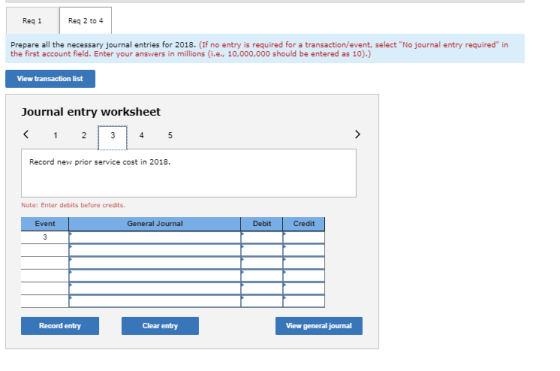Select journal entry 5
Screen dimensions: 560x371
tap(170, 135)
